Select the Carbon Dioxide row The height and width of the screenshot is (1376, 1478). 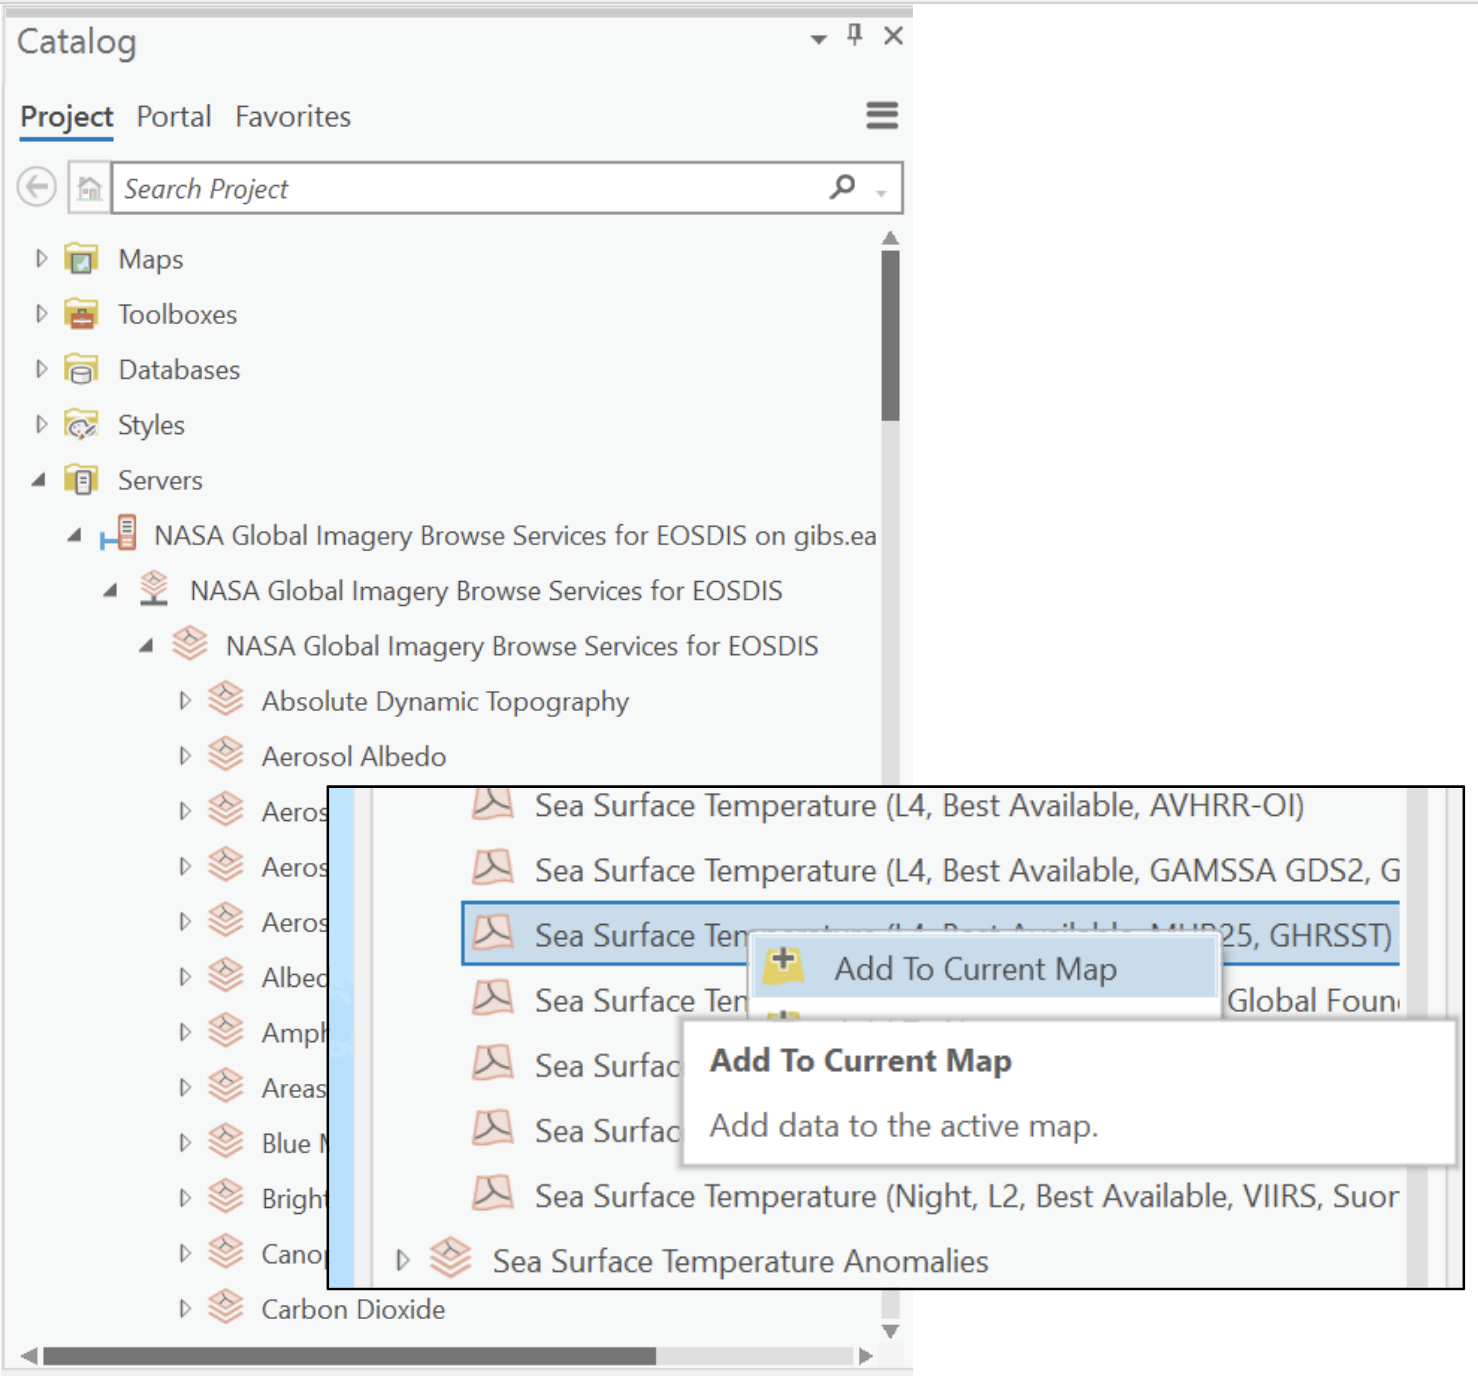pyautogui.click(x=353, y=1308)
